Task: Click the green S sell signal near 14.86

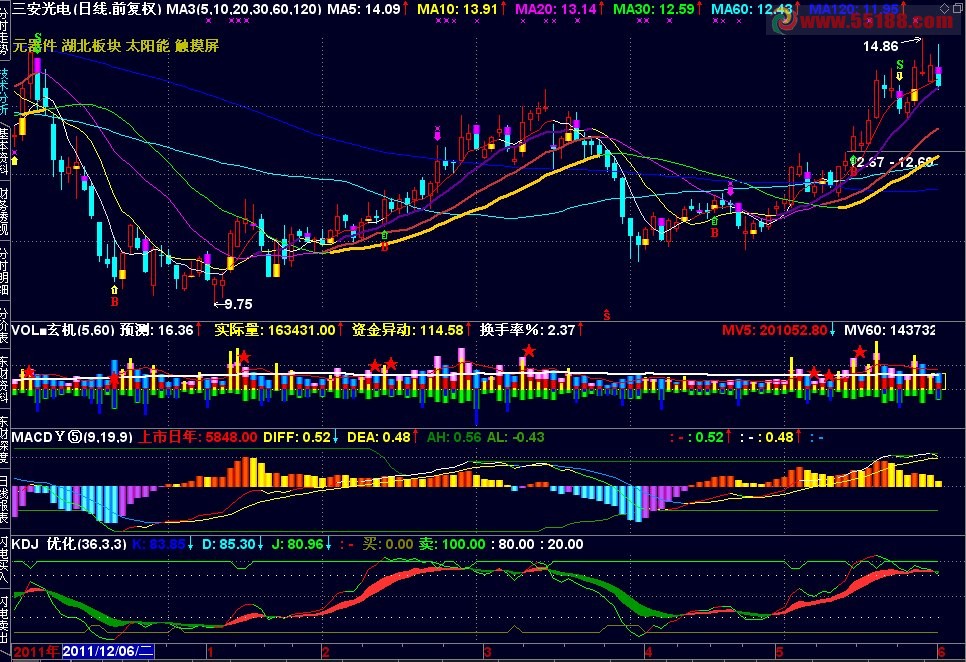Action: 900,65
